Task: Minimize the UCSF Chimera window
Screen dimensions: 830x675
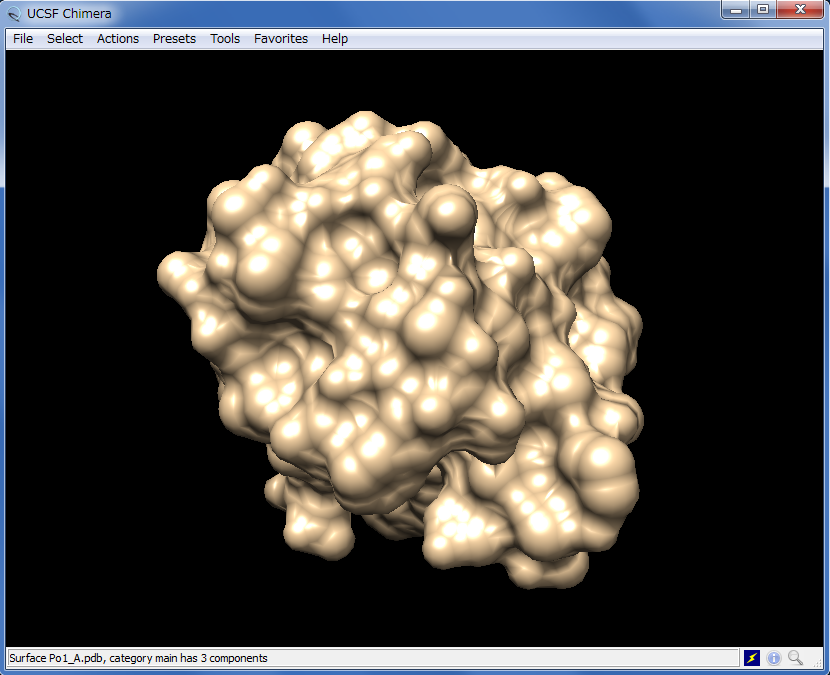Action: click(x=737, y=10)
